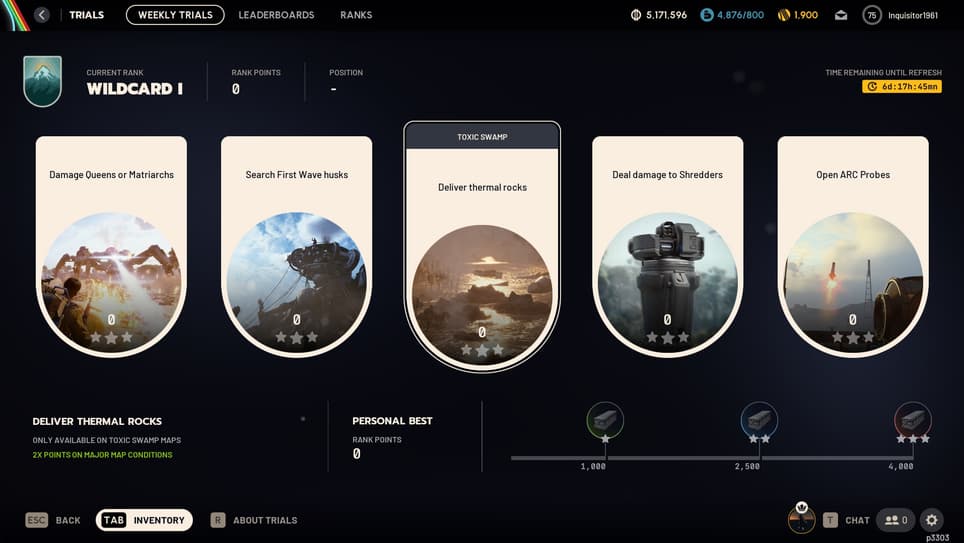Select the Damage Queens or Matriarchs trial card
The width and height of the screenshot is (964, 543).
[x=111, y=247]
